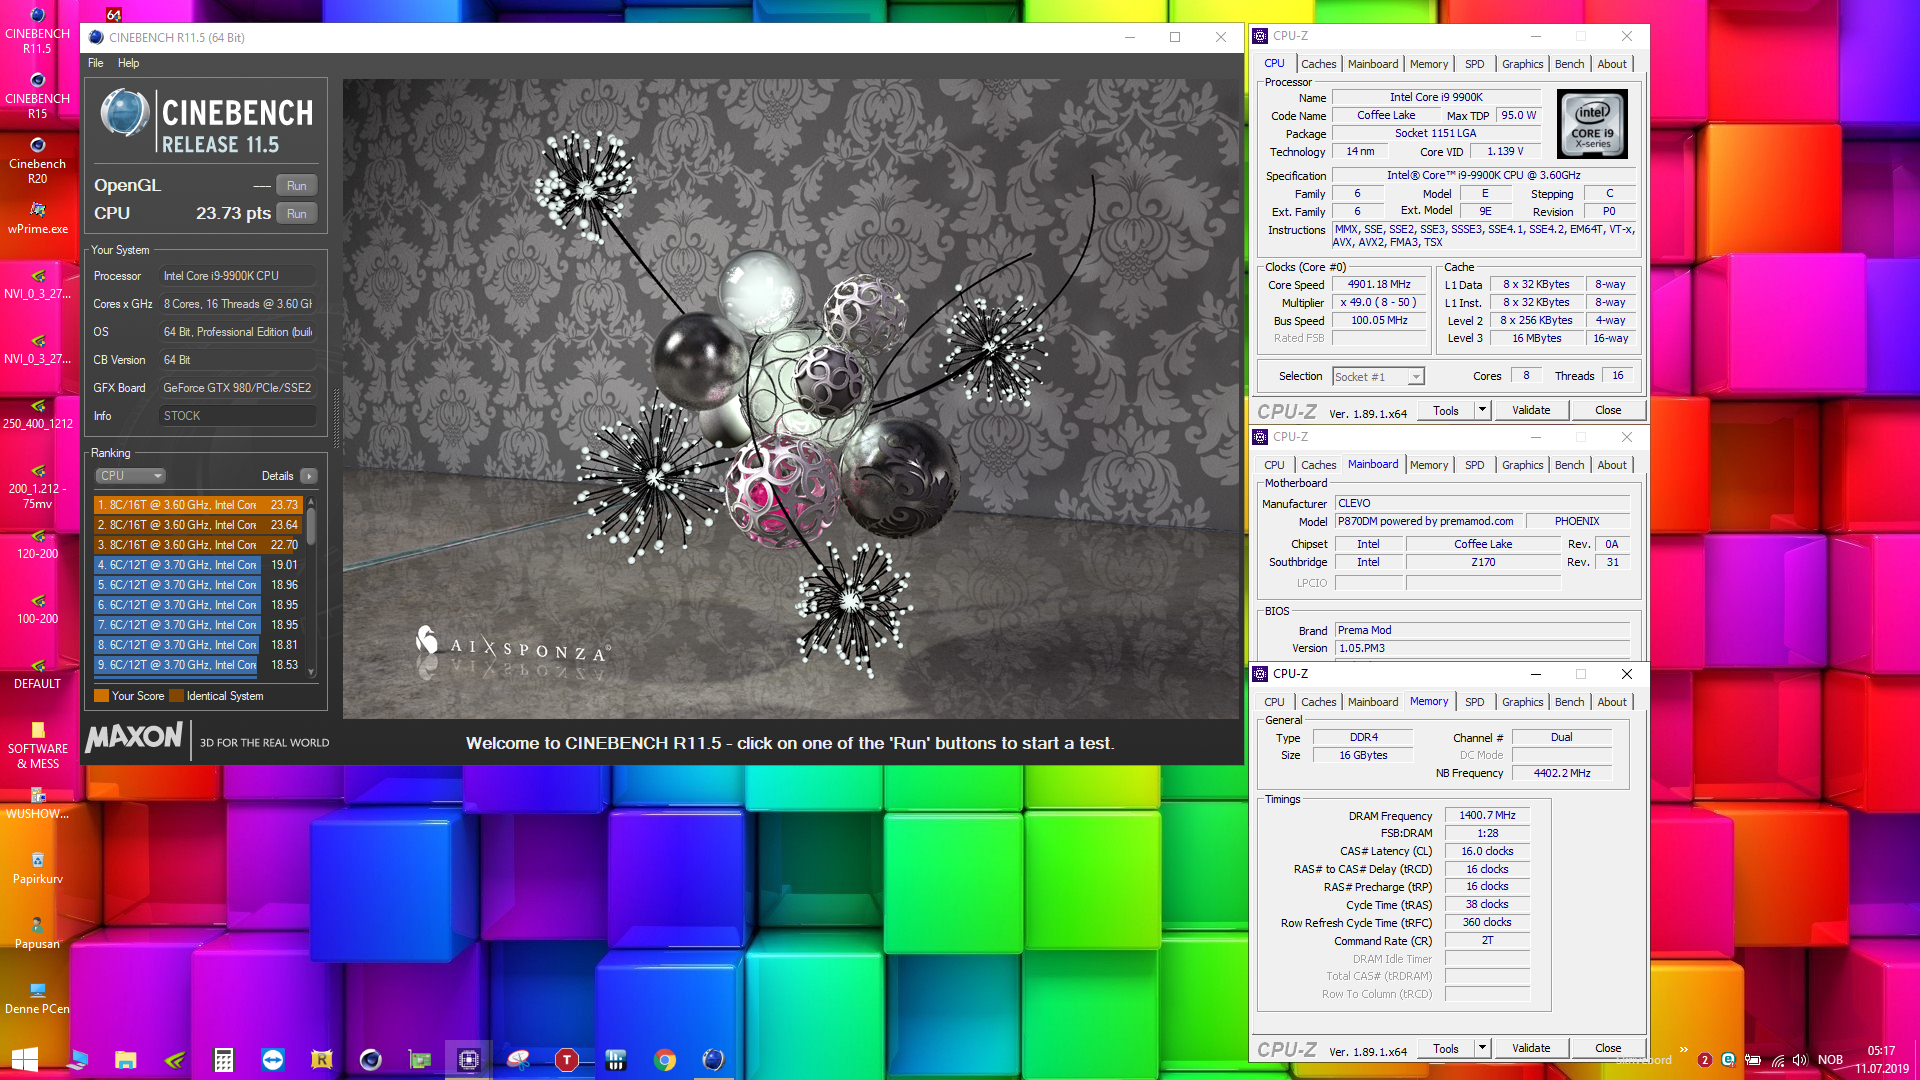1920x1080 pixels.
Task: Open Snipping Tool from taskbar
Action: click(x=518, y=1060)
